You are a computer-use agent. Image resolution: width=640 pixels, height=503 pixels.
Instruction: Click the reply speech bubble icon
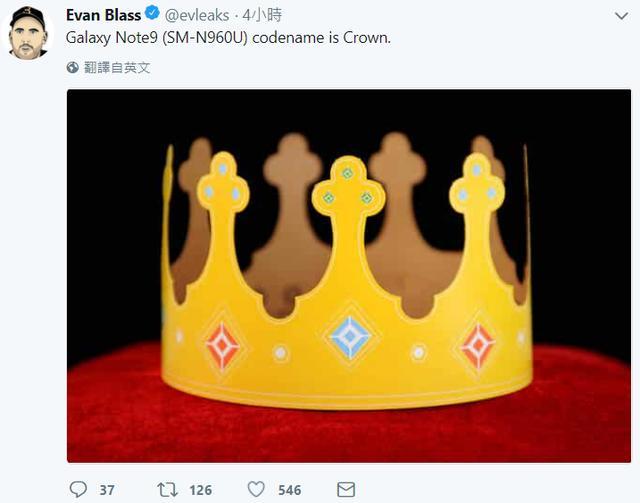(x=78, y=489)
